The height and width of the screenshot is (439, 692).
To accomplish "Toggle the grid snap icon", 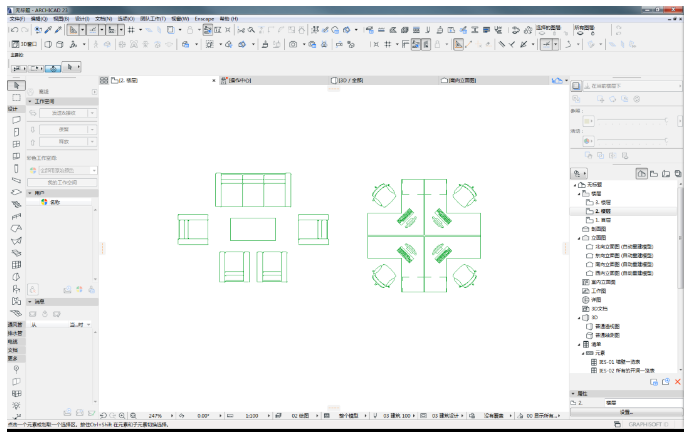I will [x=131, y=30].
